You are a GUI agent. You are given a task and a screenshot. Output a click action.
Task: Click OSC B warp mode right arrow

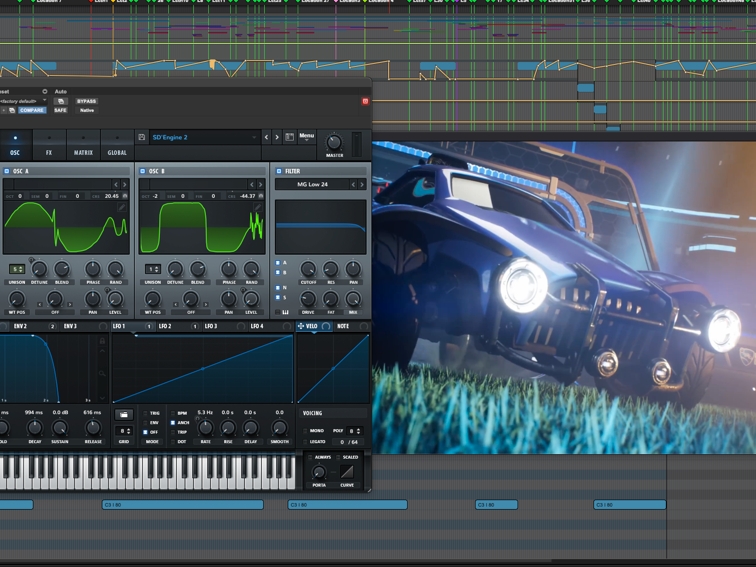206,305
